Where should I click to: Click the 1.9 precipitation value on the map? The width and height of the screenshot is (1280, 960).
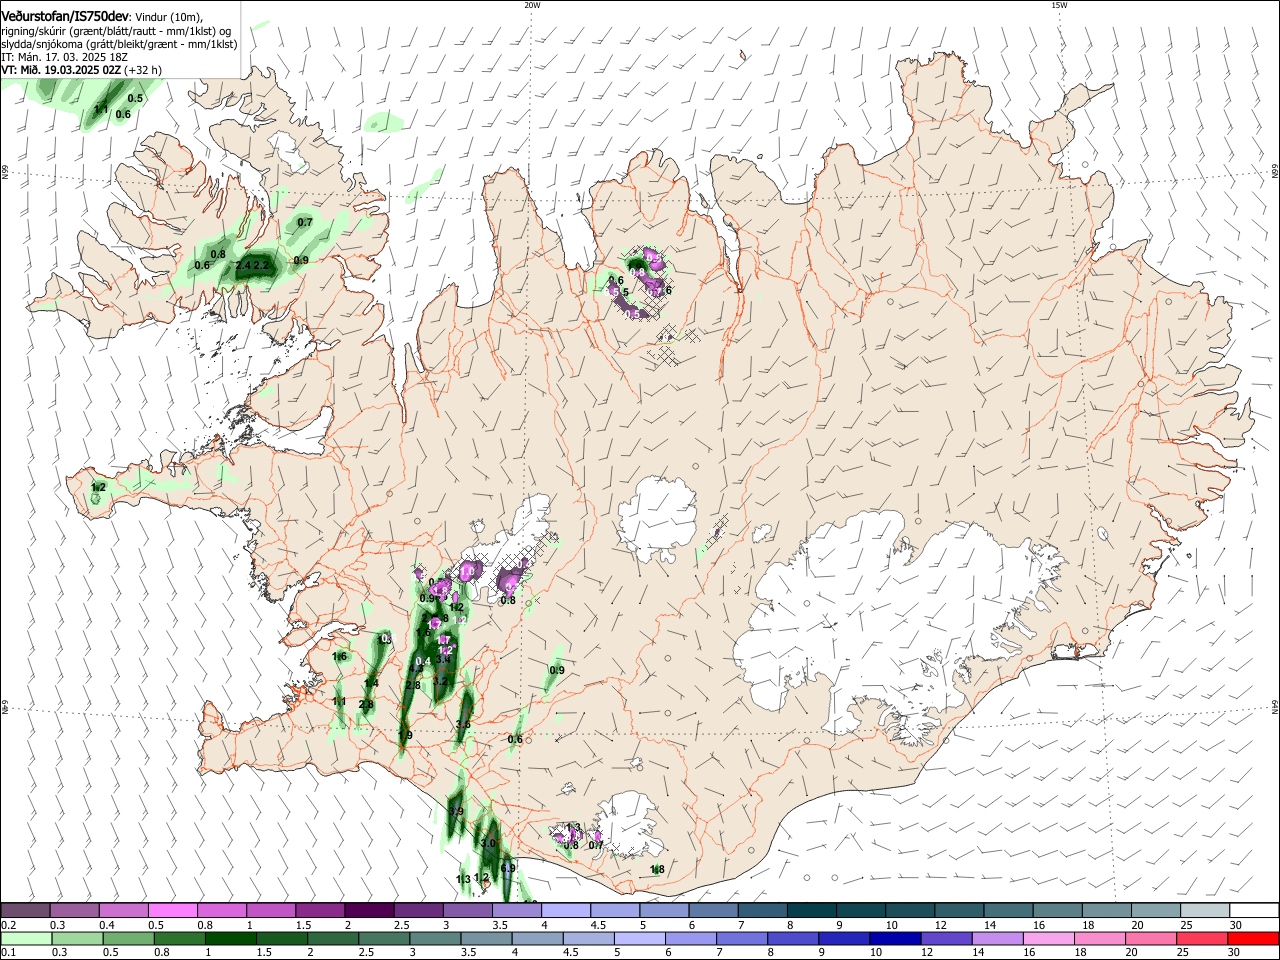[405, 736]
